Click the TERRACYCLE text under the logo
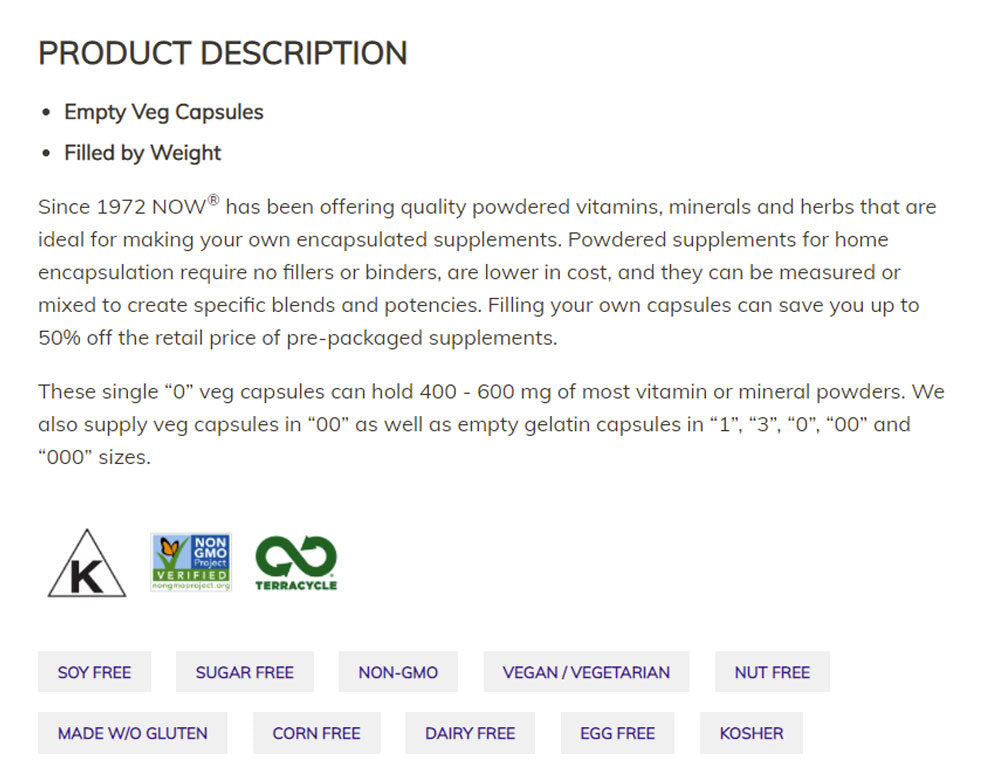1000x781 pixels. (x=295, y=585)
